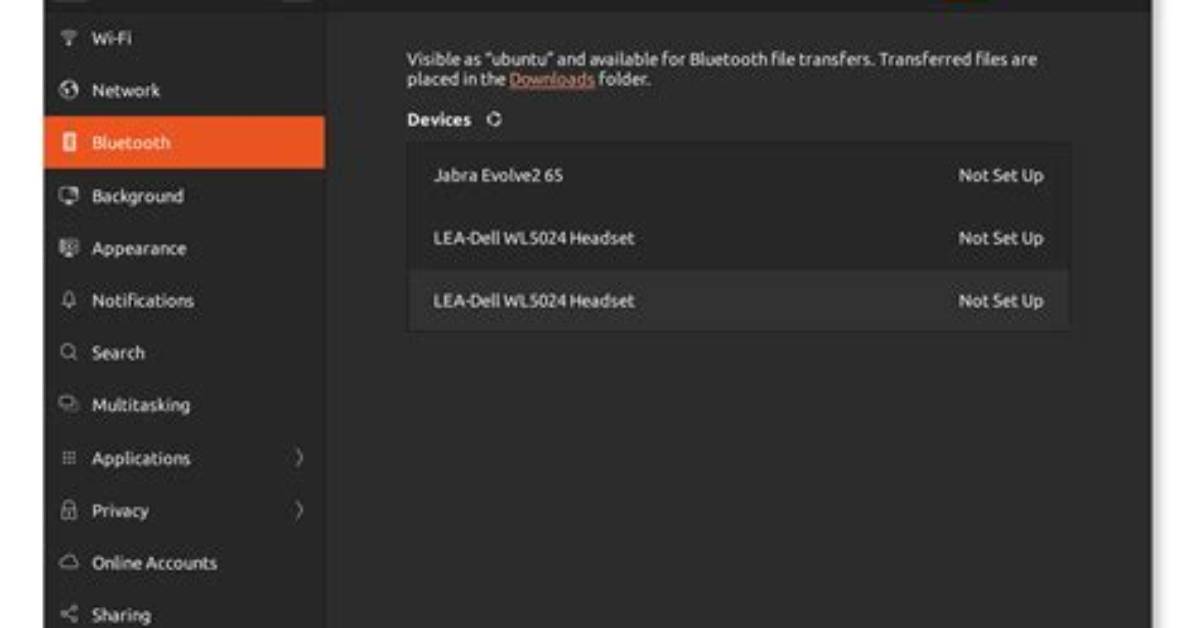1196x628 pixels.
Task: Click the Privacy lock icon
Action: [x=69, y=510]
